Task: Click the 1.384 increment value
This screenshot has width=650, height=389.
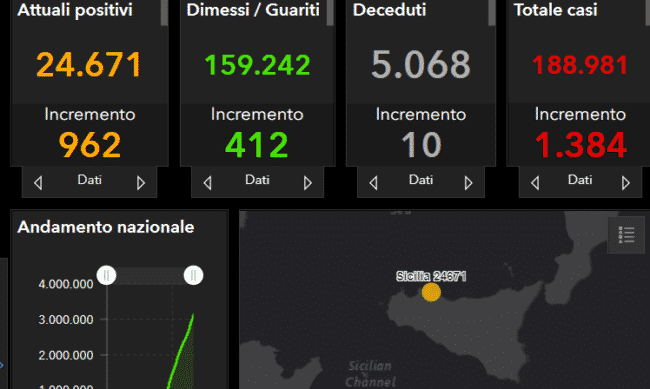Action: [580, 145]
